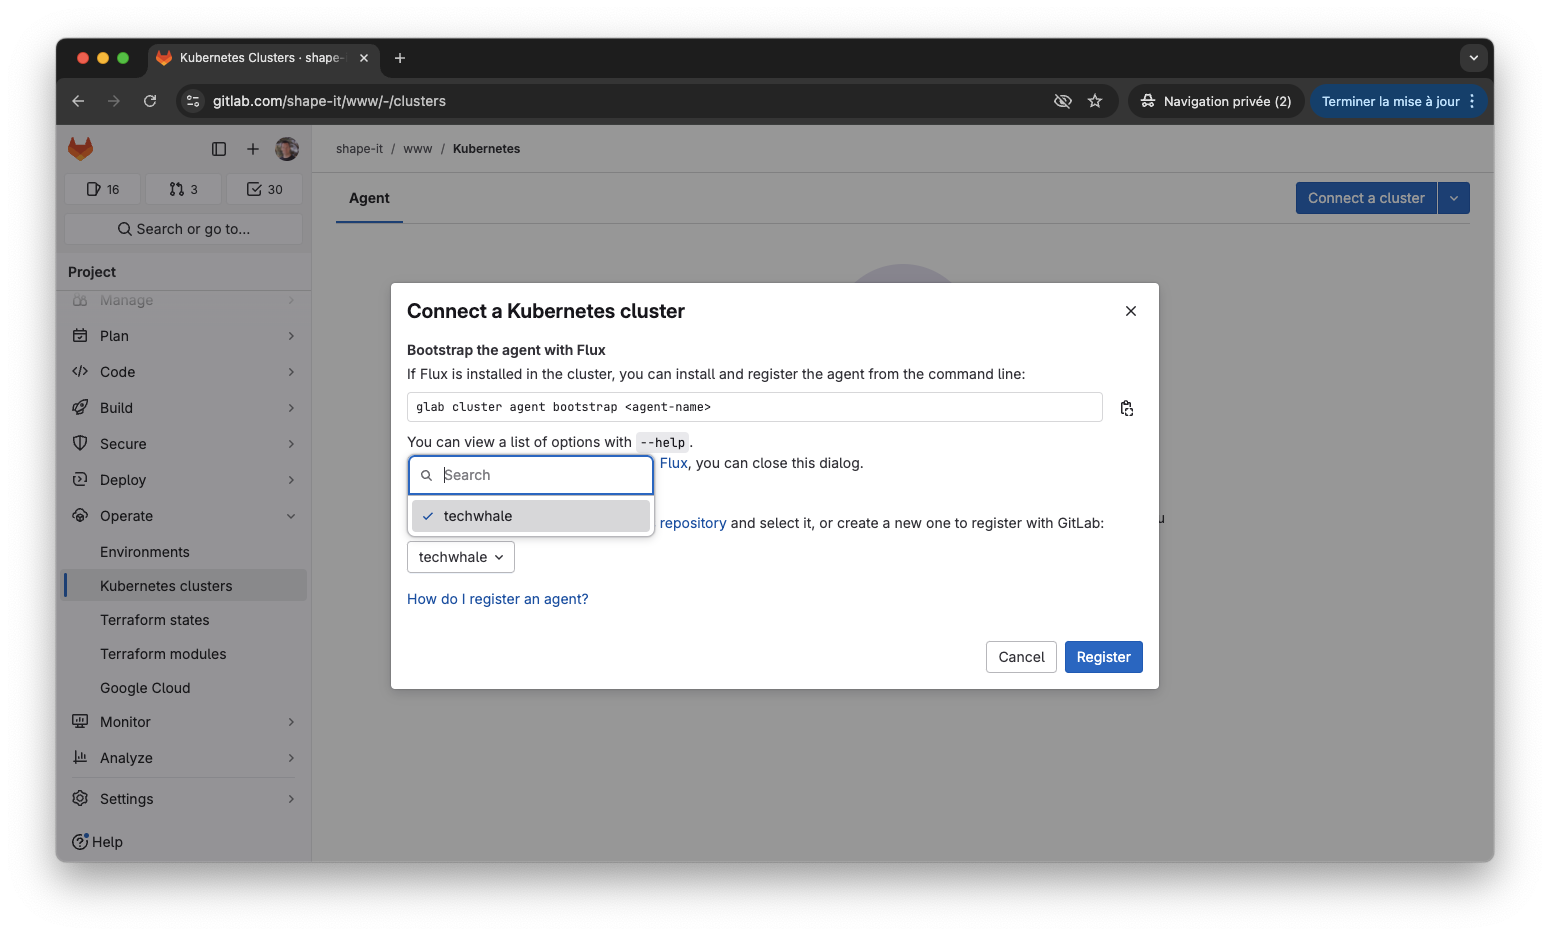The width and height of the screenshot is (1550, 936).
Task: Go to www breadcrumb
Action: (418, 149)
